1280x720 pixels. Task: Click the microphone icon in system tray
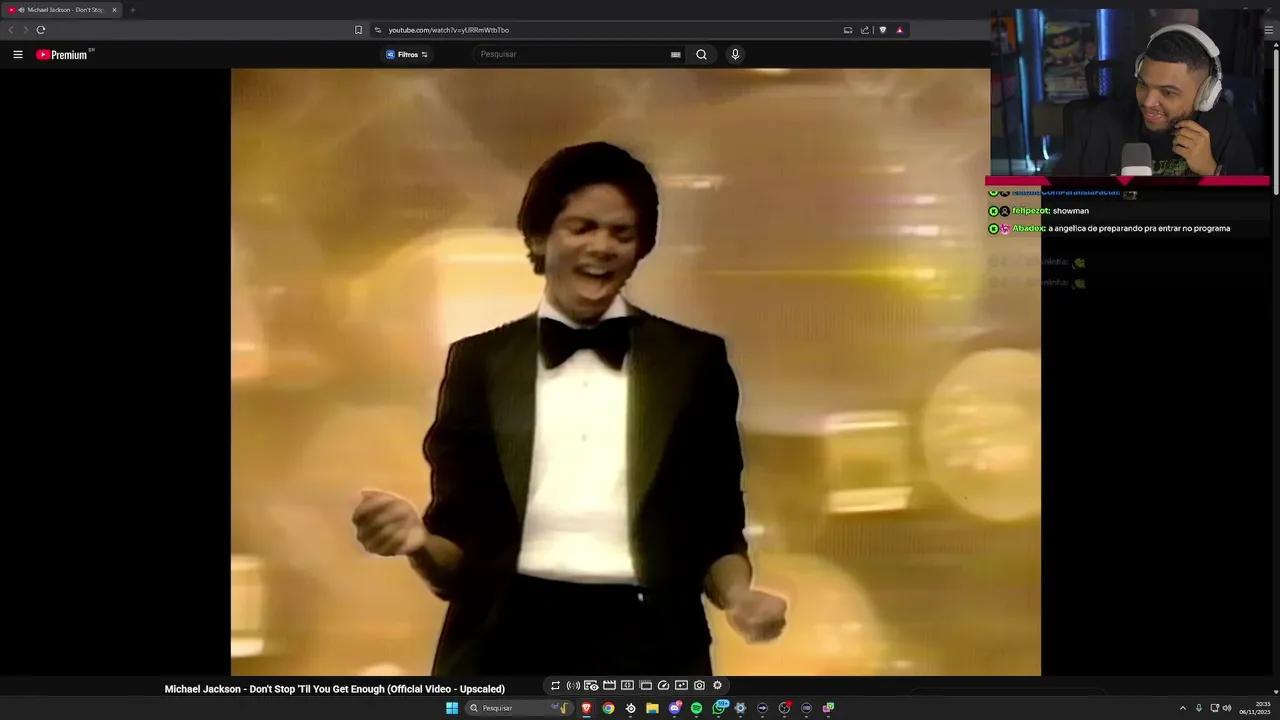[1199, 708]
